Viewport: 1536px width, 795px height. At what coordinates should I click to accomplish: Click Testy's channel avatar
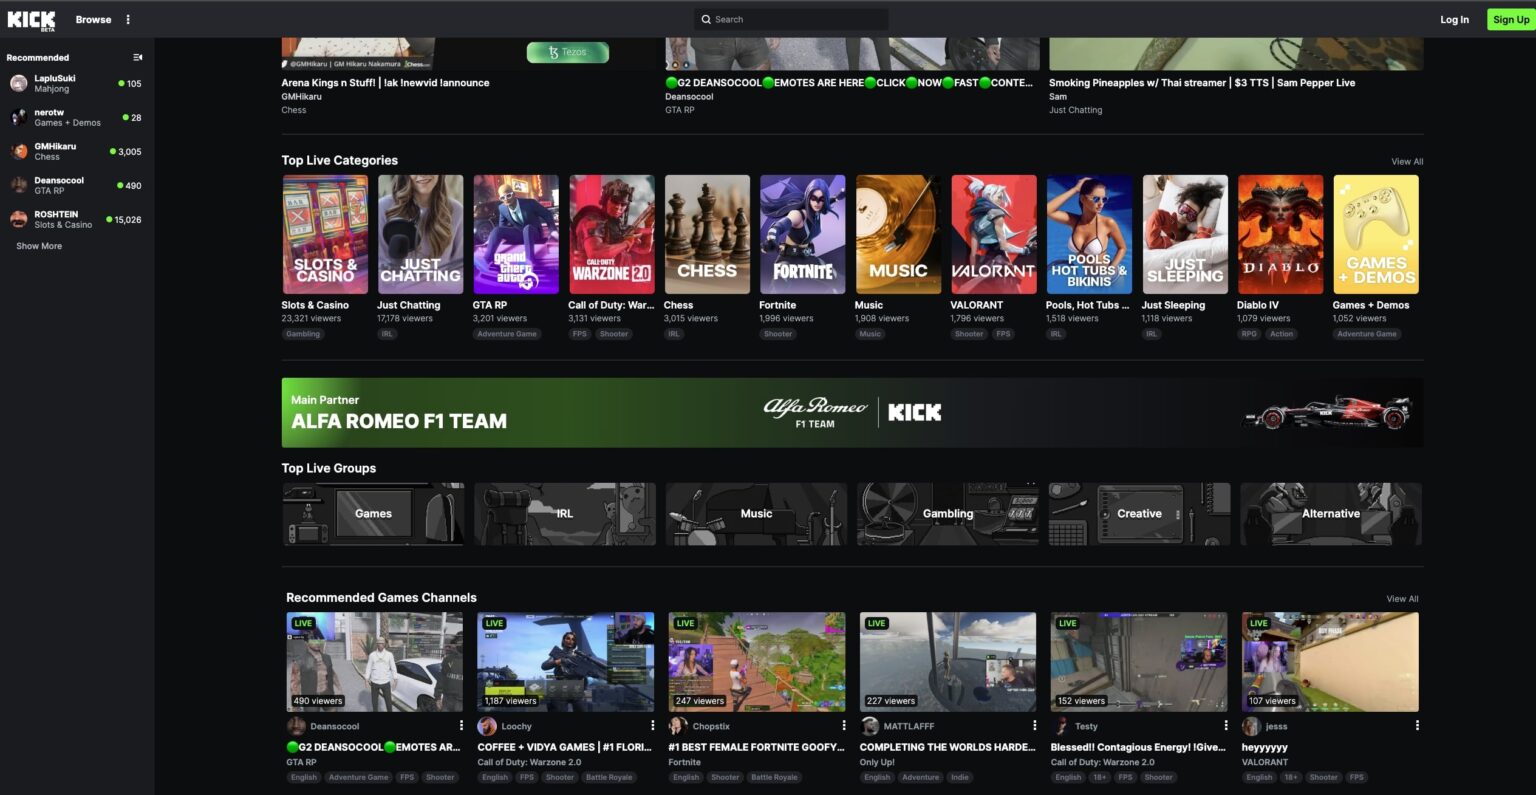(x=1061, y=726)
